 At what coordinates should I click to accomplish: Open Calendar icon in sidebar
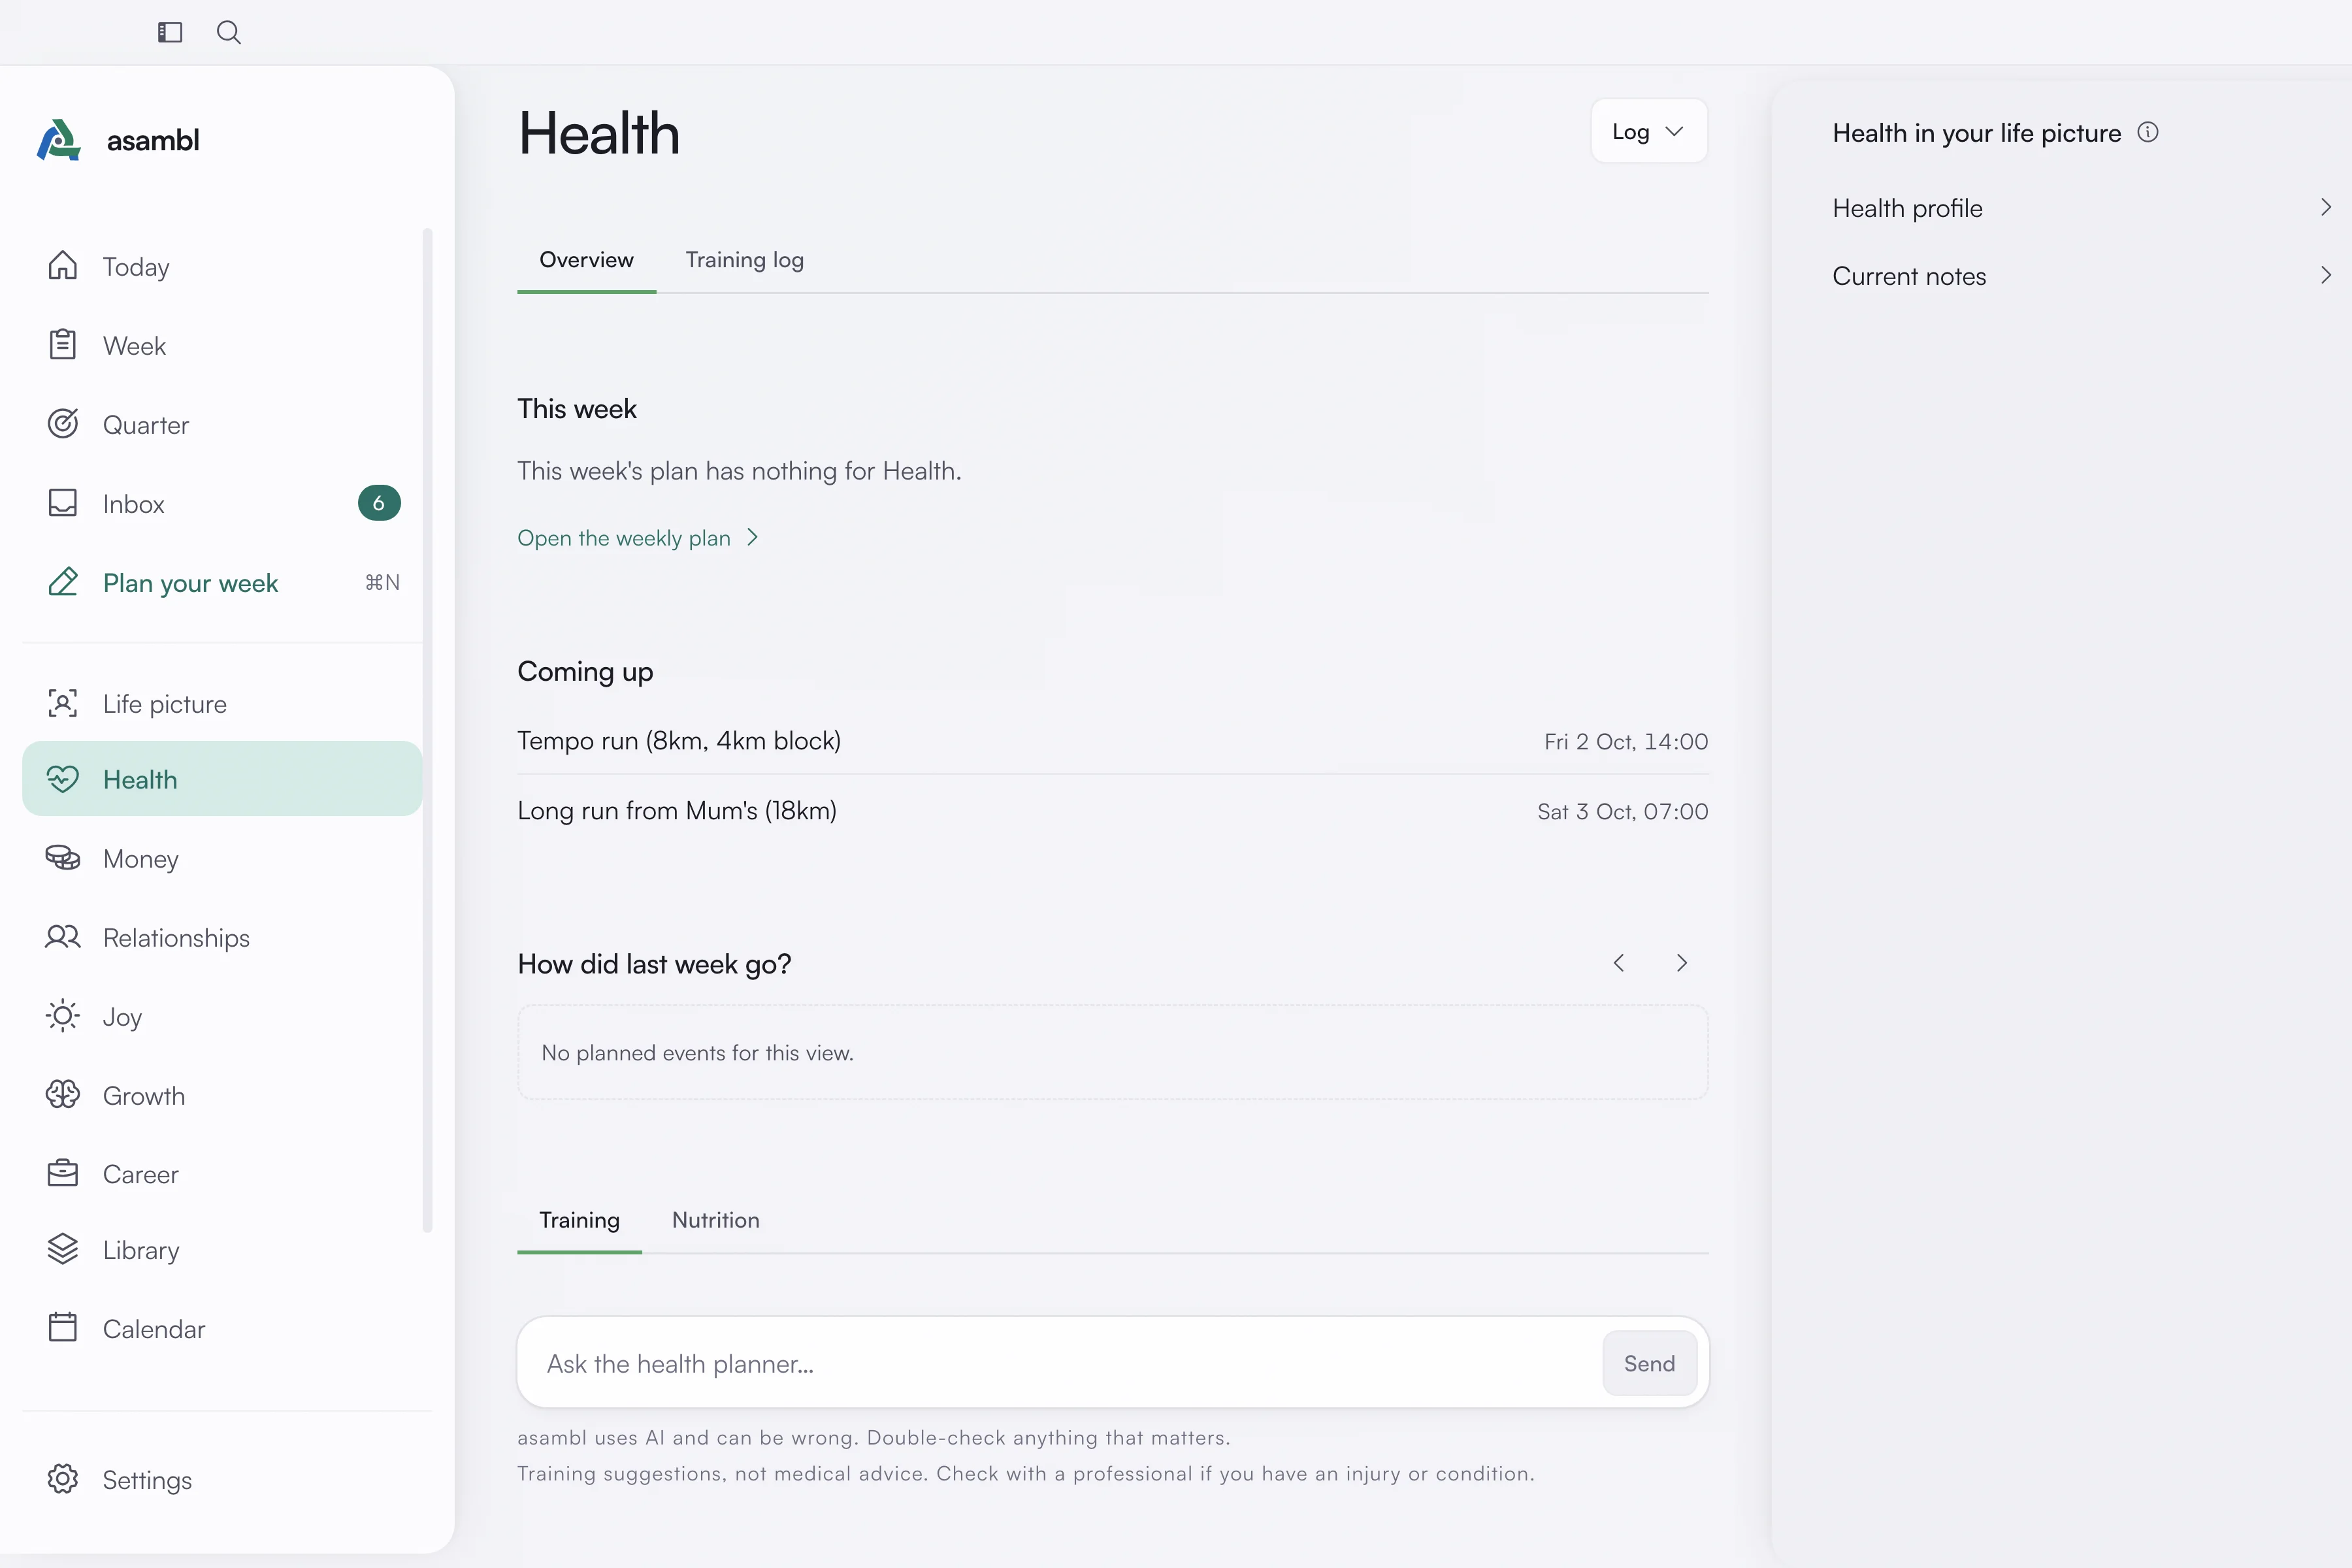(63, 1328)
